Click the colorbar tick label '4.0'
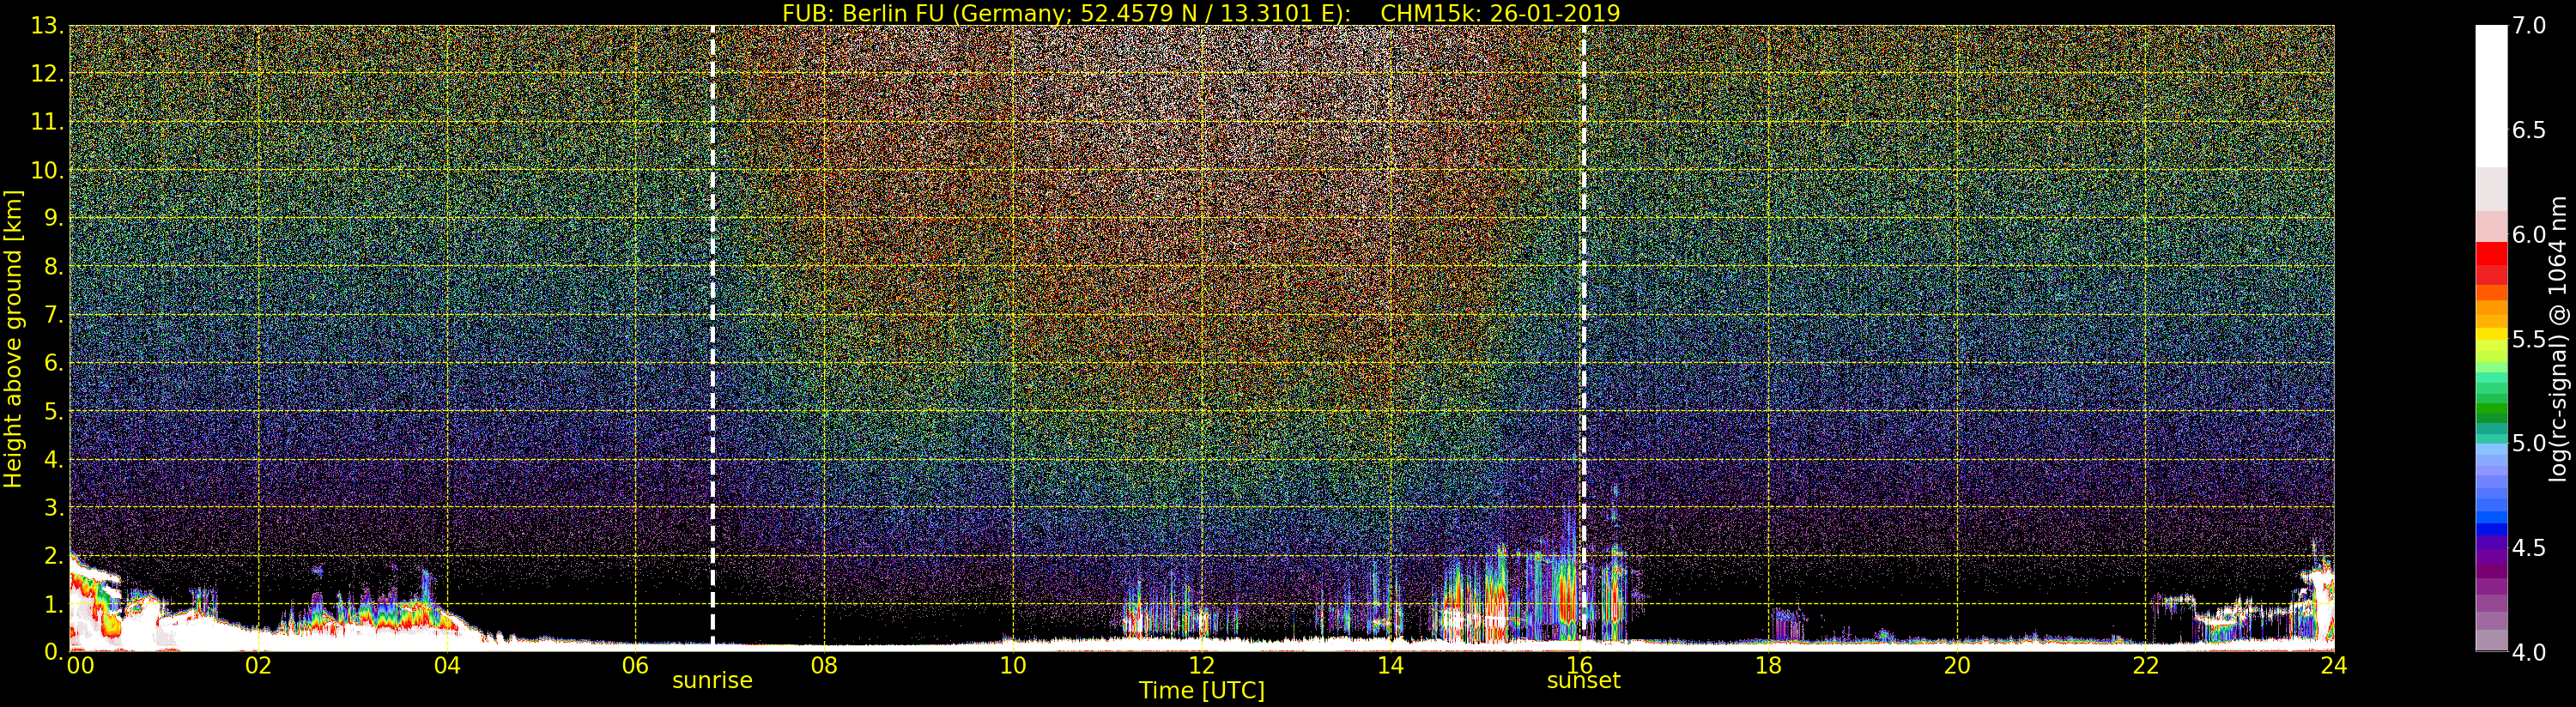The image size is (2576, 707). [2529, 652]
